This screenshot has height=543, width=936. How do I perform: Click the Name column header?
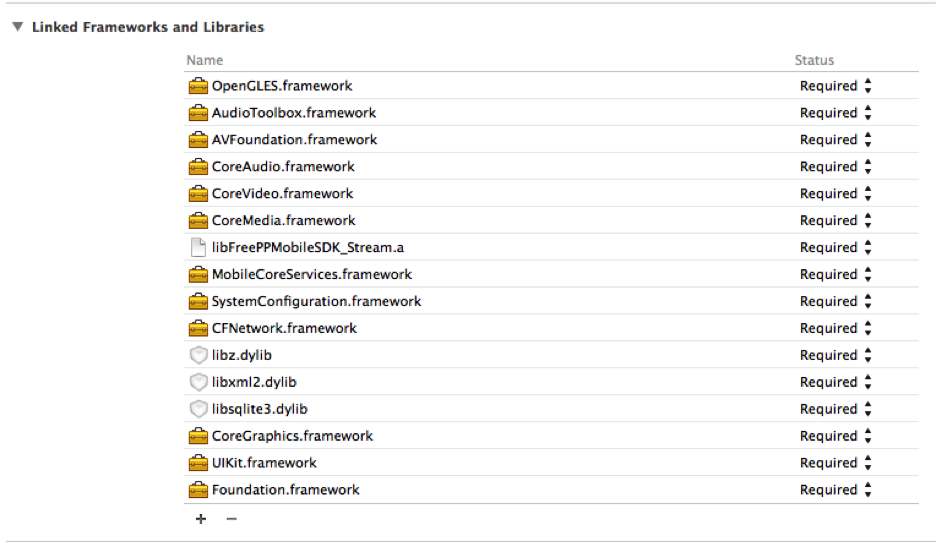click(x=205, y=61)
